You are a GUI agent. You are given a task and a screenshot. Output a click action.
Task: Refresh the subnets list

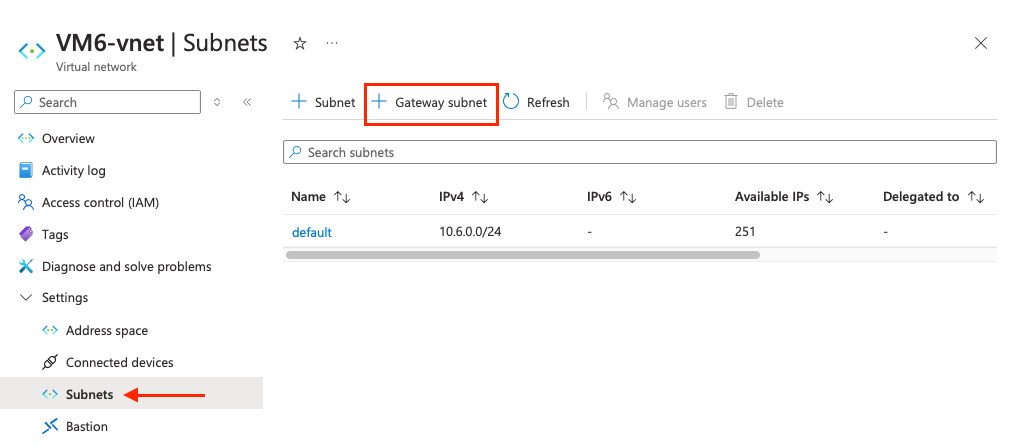536,102
